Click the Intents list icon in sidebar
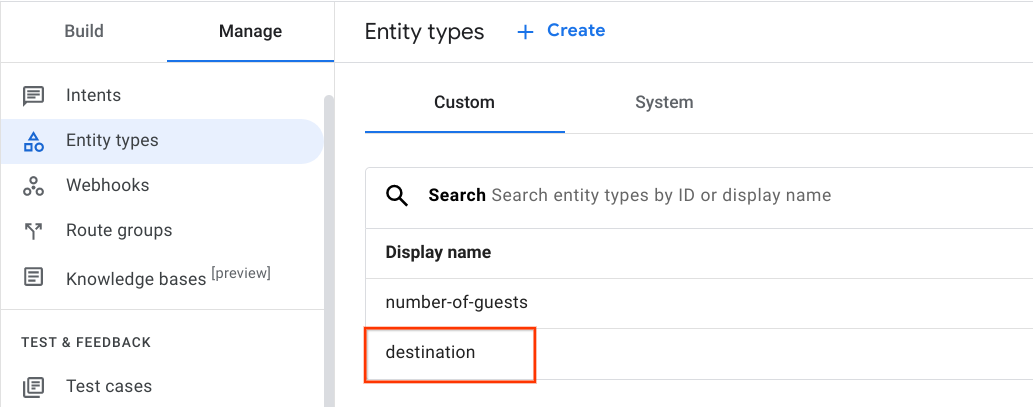 point(34,96)
